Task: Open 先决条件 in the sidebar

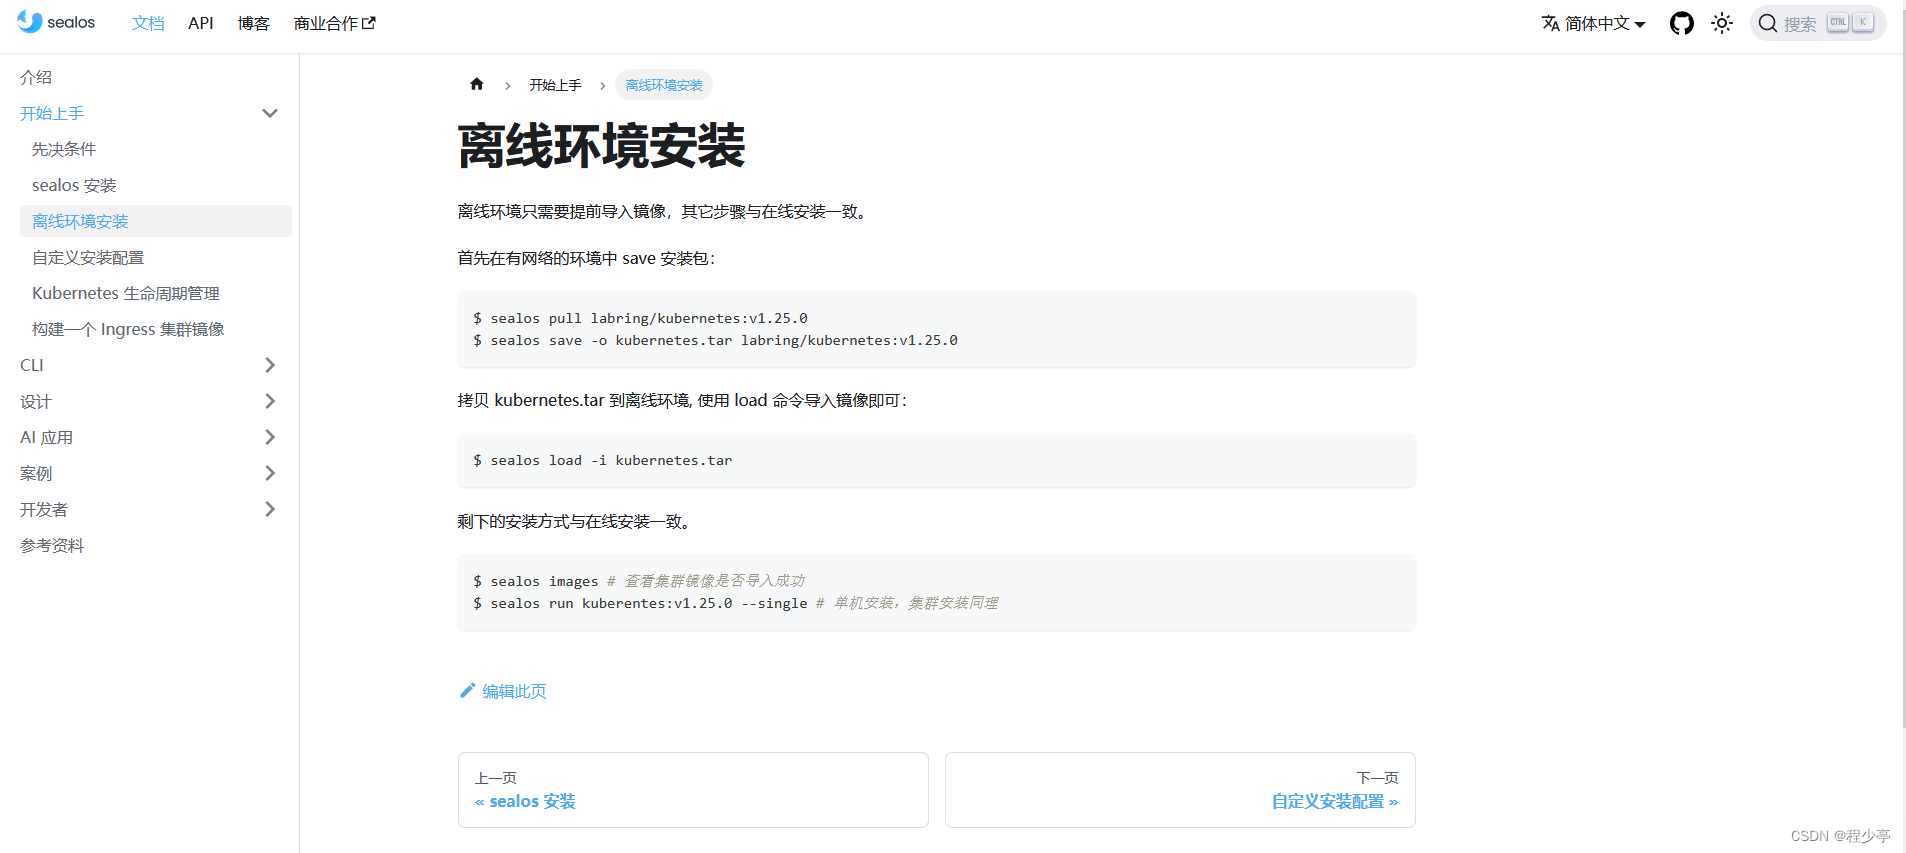Action: click(64, 149)
